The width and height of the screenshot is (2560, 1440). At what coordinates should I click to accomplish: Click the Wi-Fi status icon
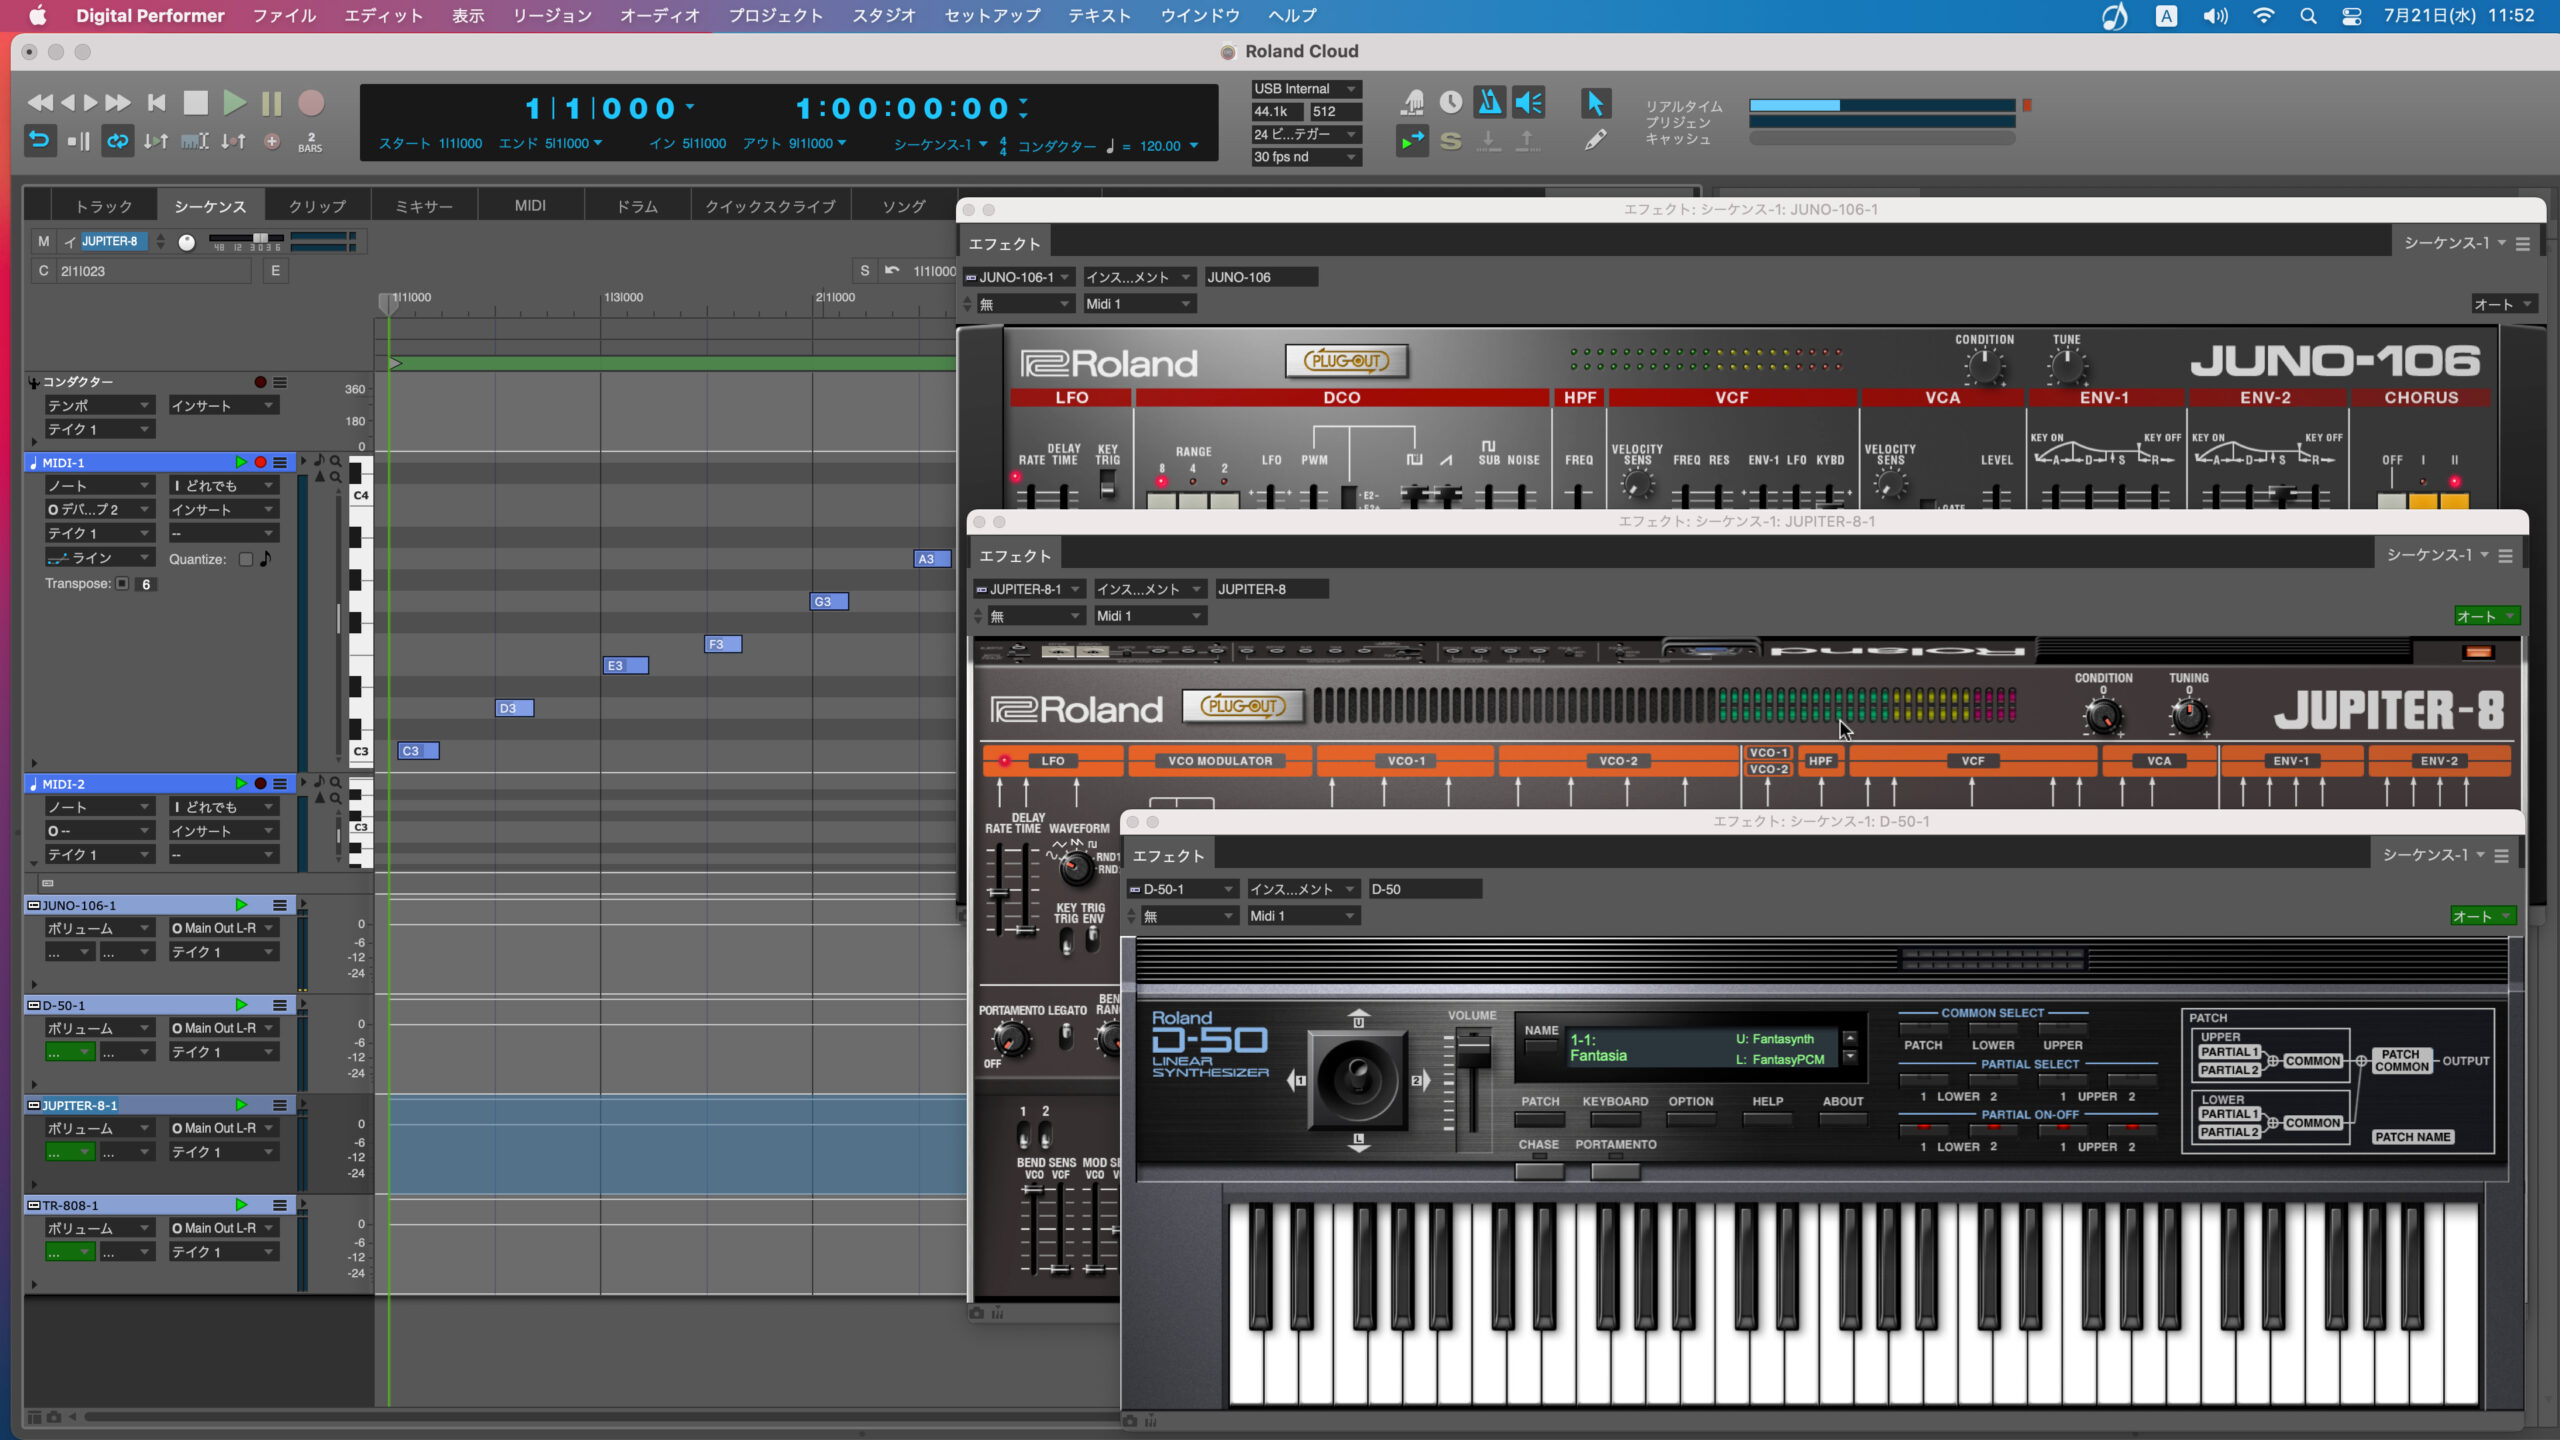tap(2263, 16)
